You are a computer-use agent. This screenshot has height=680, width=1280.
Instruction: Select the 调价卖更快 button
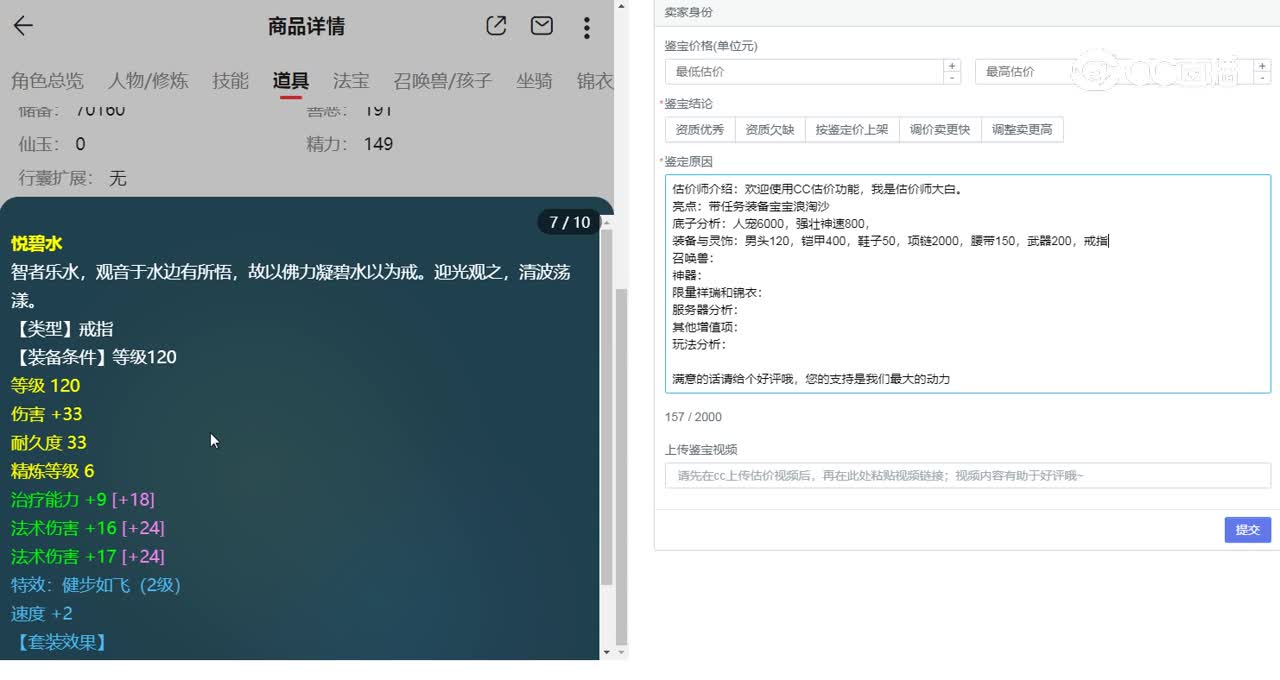[x=940, y=129]
